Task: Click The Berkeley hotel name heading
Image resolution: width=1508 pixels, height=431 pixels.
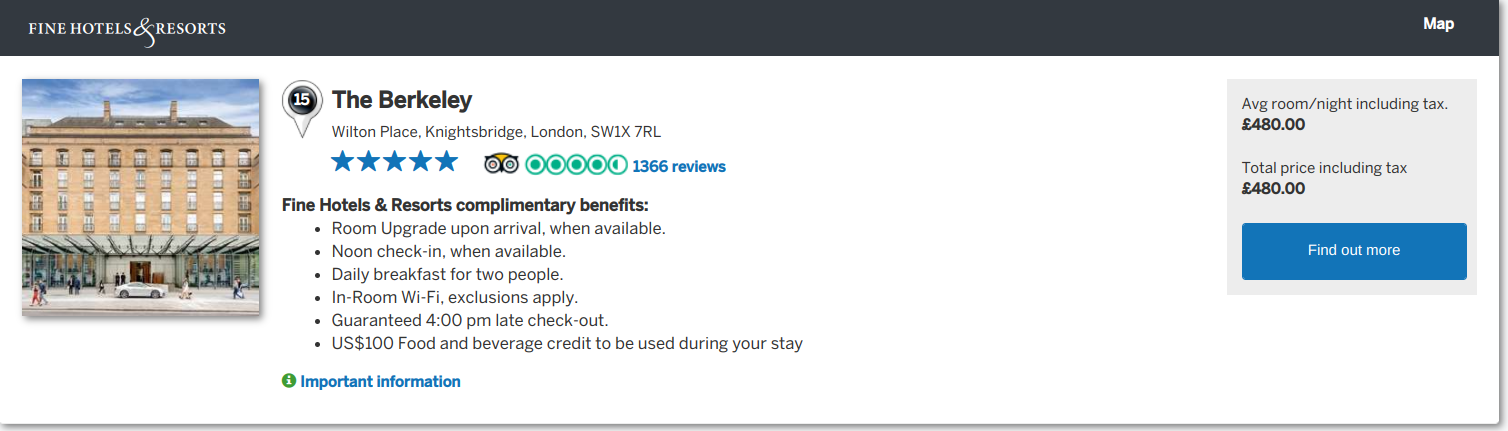Action: (402, 100)
